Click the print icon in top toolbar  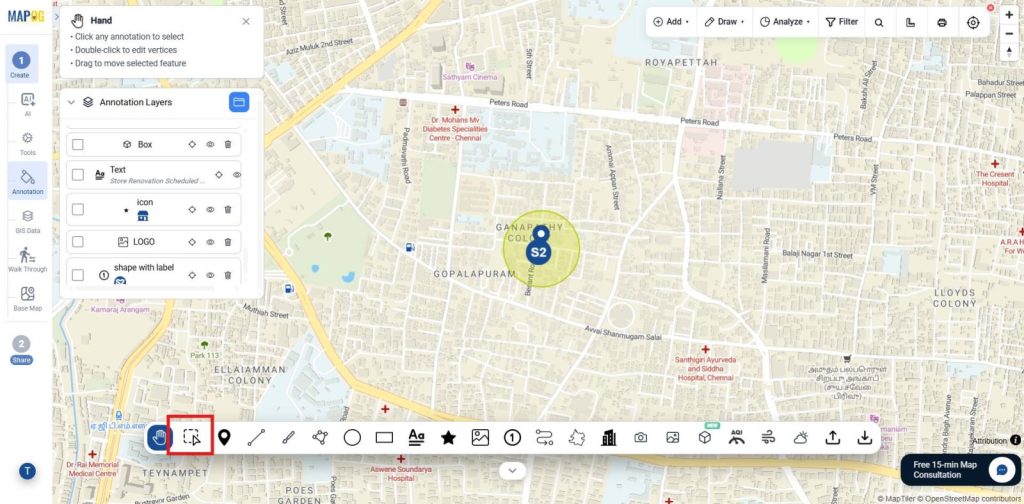point(942,22)
